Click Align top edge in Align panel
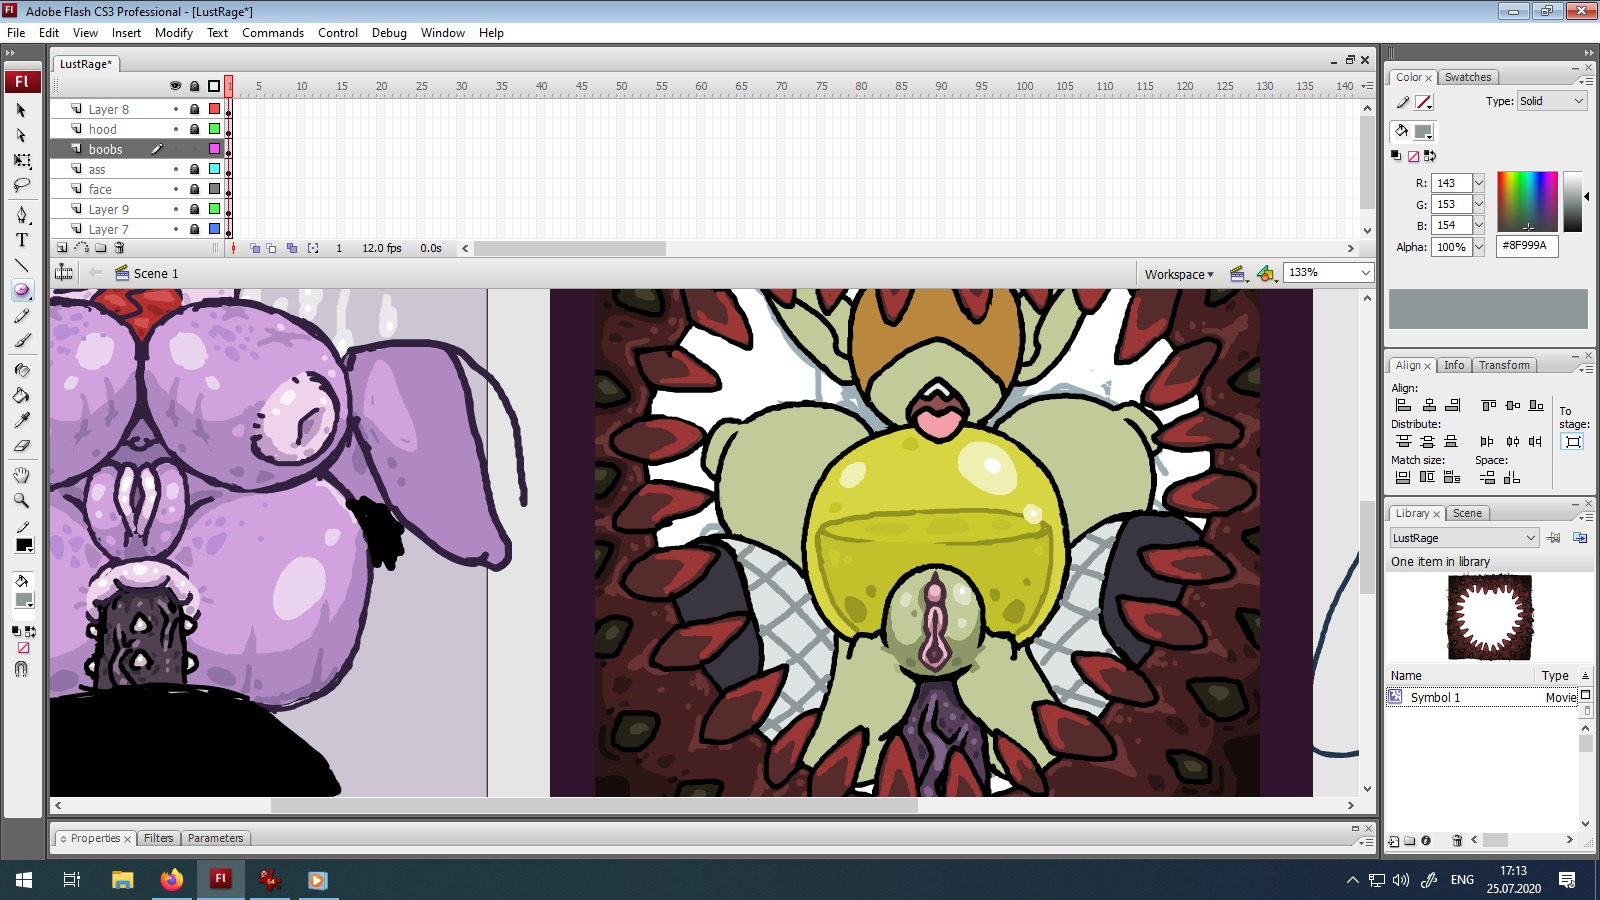Screen dimensions: 1600x900 click(x=1488, y=405)
